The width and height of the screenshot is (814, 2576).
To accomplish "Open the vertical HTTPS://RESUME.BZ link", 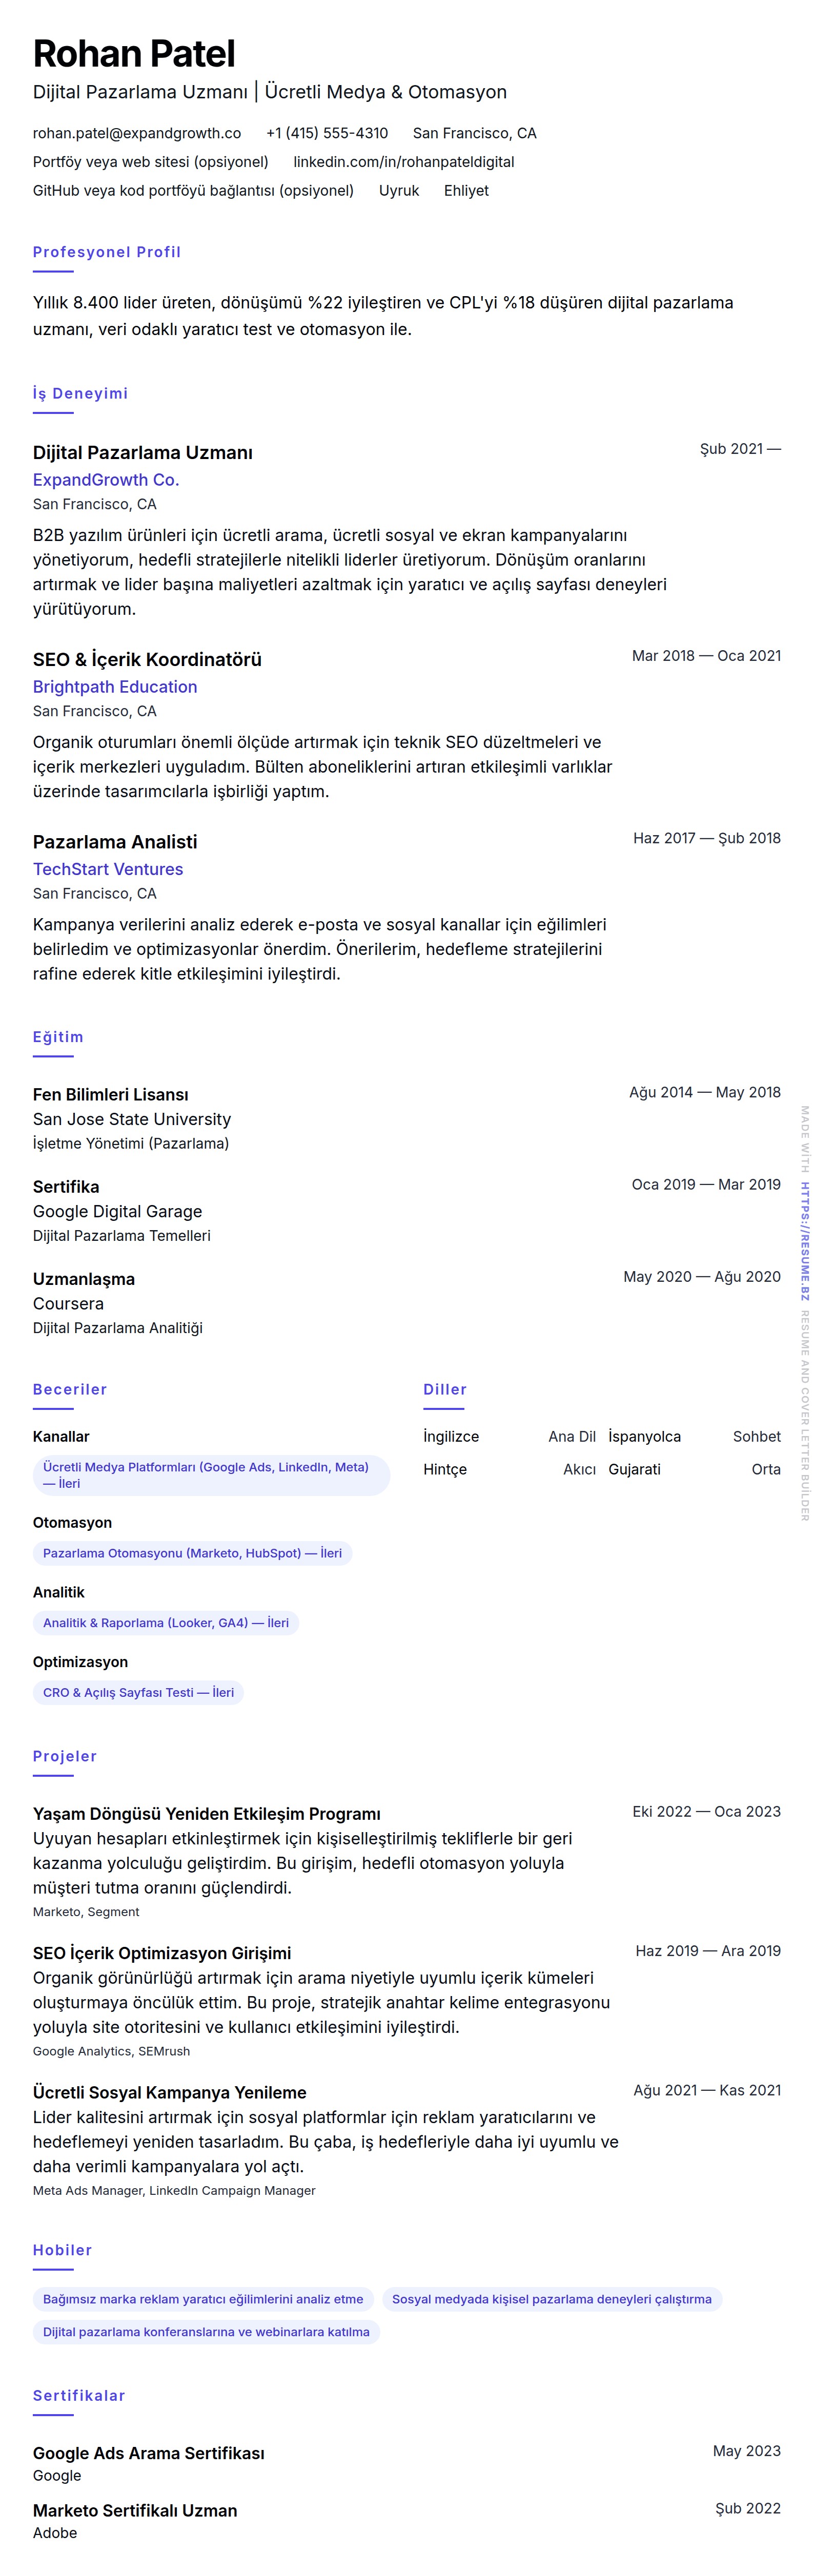I will [804, 1241].
